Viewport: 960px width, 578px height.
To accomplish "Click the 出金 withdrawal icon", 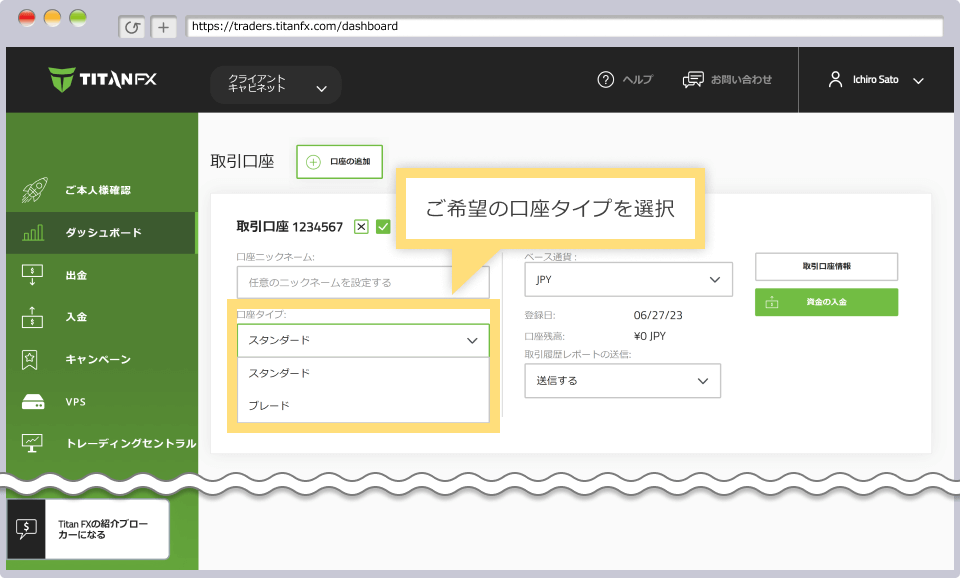I will pyautogui.click(x=32, y=275).
